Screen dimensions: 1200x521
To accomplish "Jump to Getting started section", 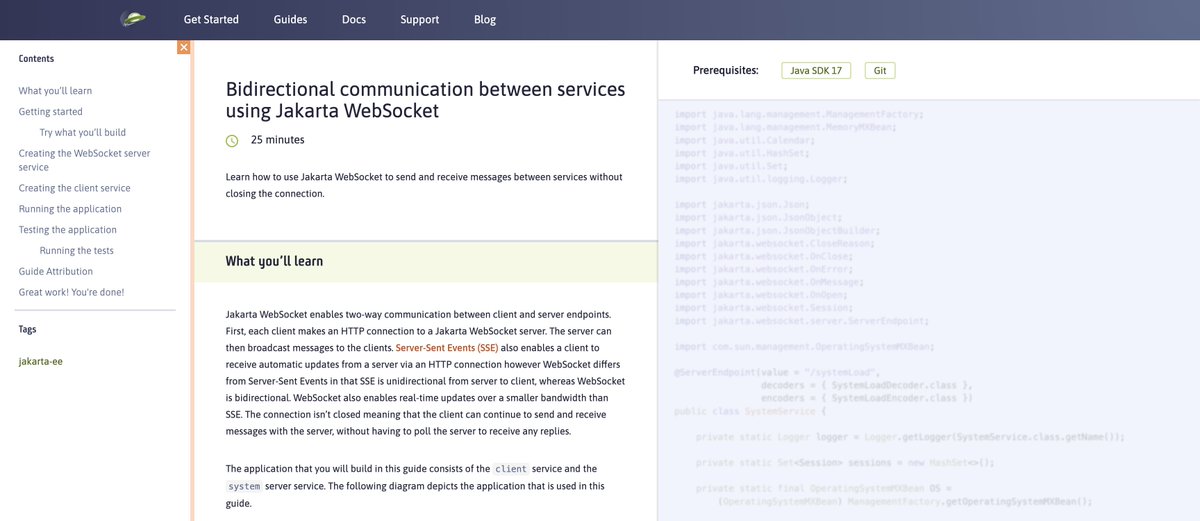I will (51, 112).
